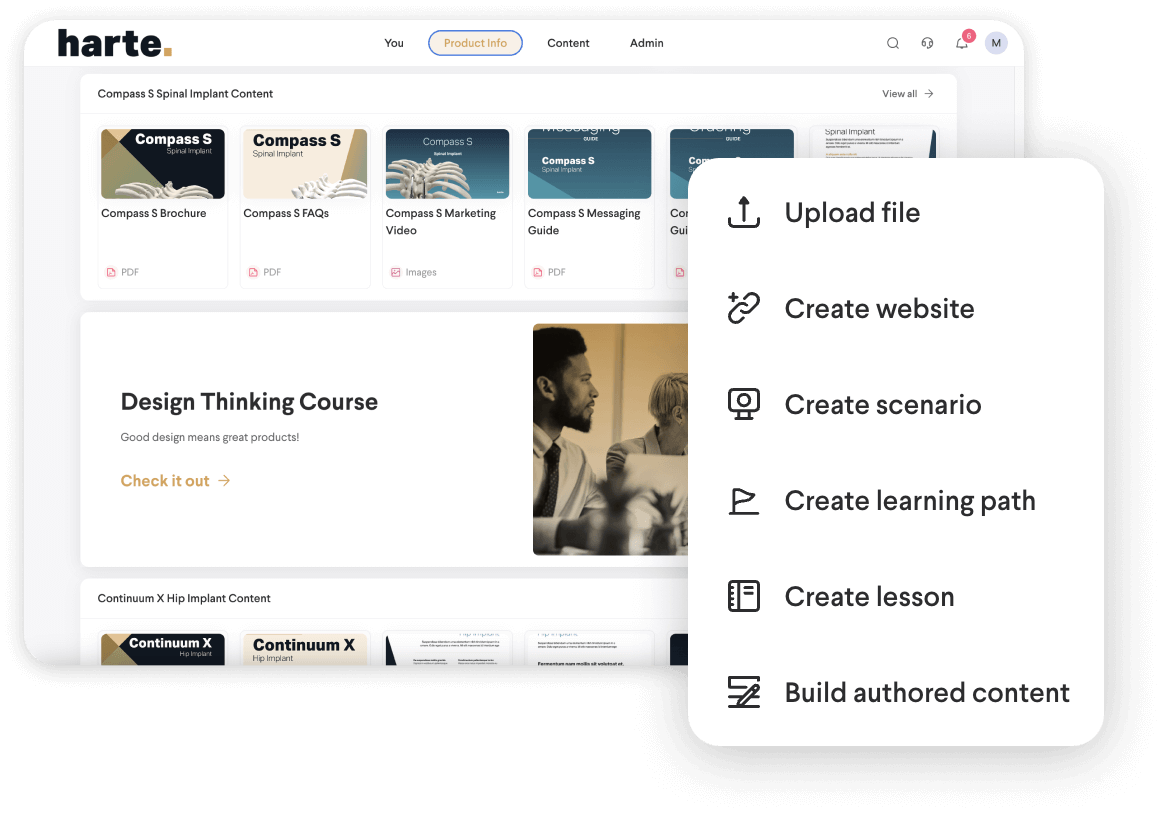The width and height of the screenshot is (1168, 818).
Task: Open the notifications bell
Action: (x=962, y=43)
